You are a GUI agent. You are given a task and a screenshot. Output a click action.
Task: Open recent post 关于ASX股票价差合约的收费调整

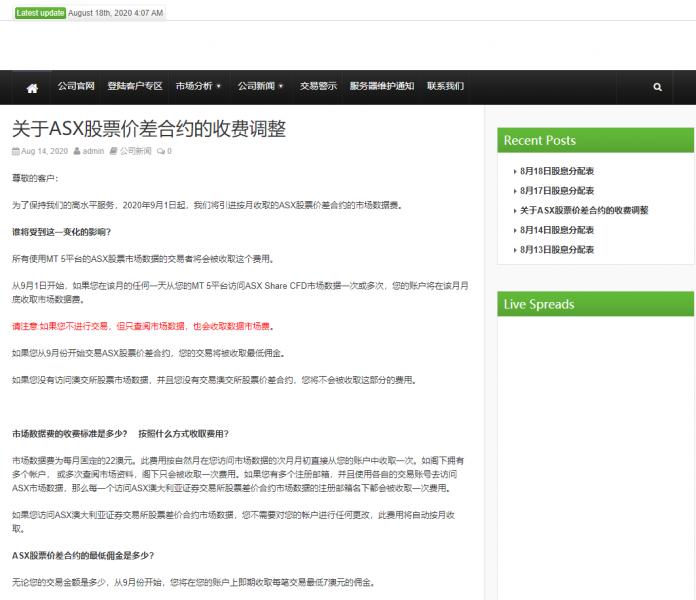pyautogui.click(x=584, y=210)
